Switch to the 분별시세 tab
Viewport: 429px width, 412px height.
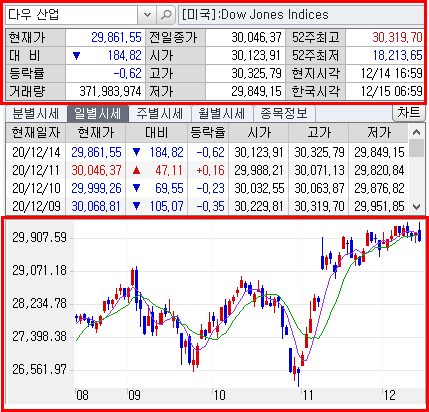36,114
